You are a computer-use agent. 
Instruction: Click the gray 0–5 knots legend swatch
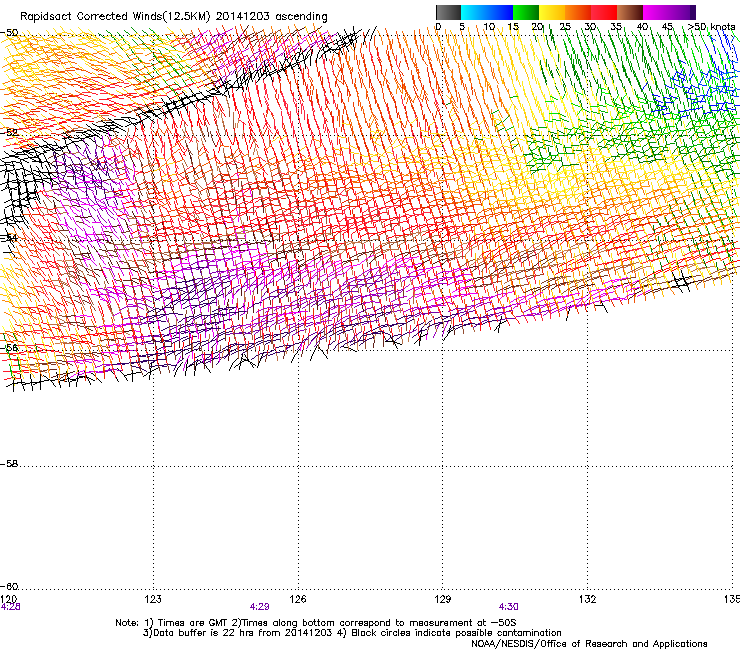click(448, 12)
